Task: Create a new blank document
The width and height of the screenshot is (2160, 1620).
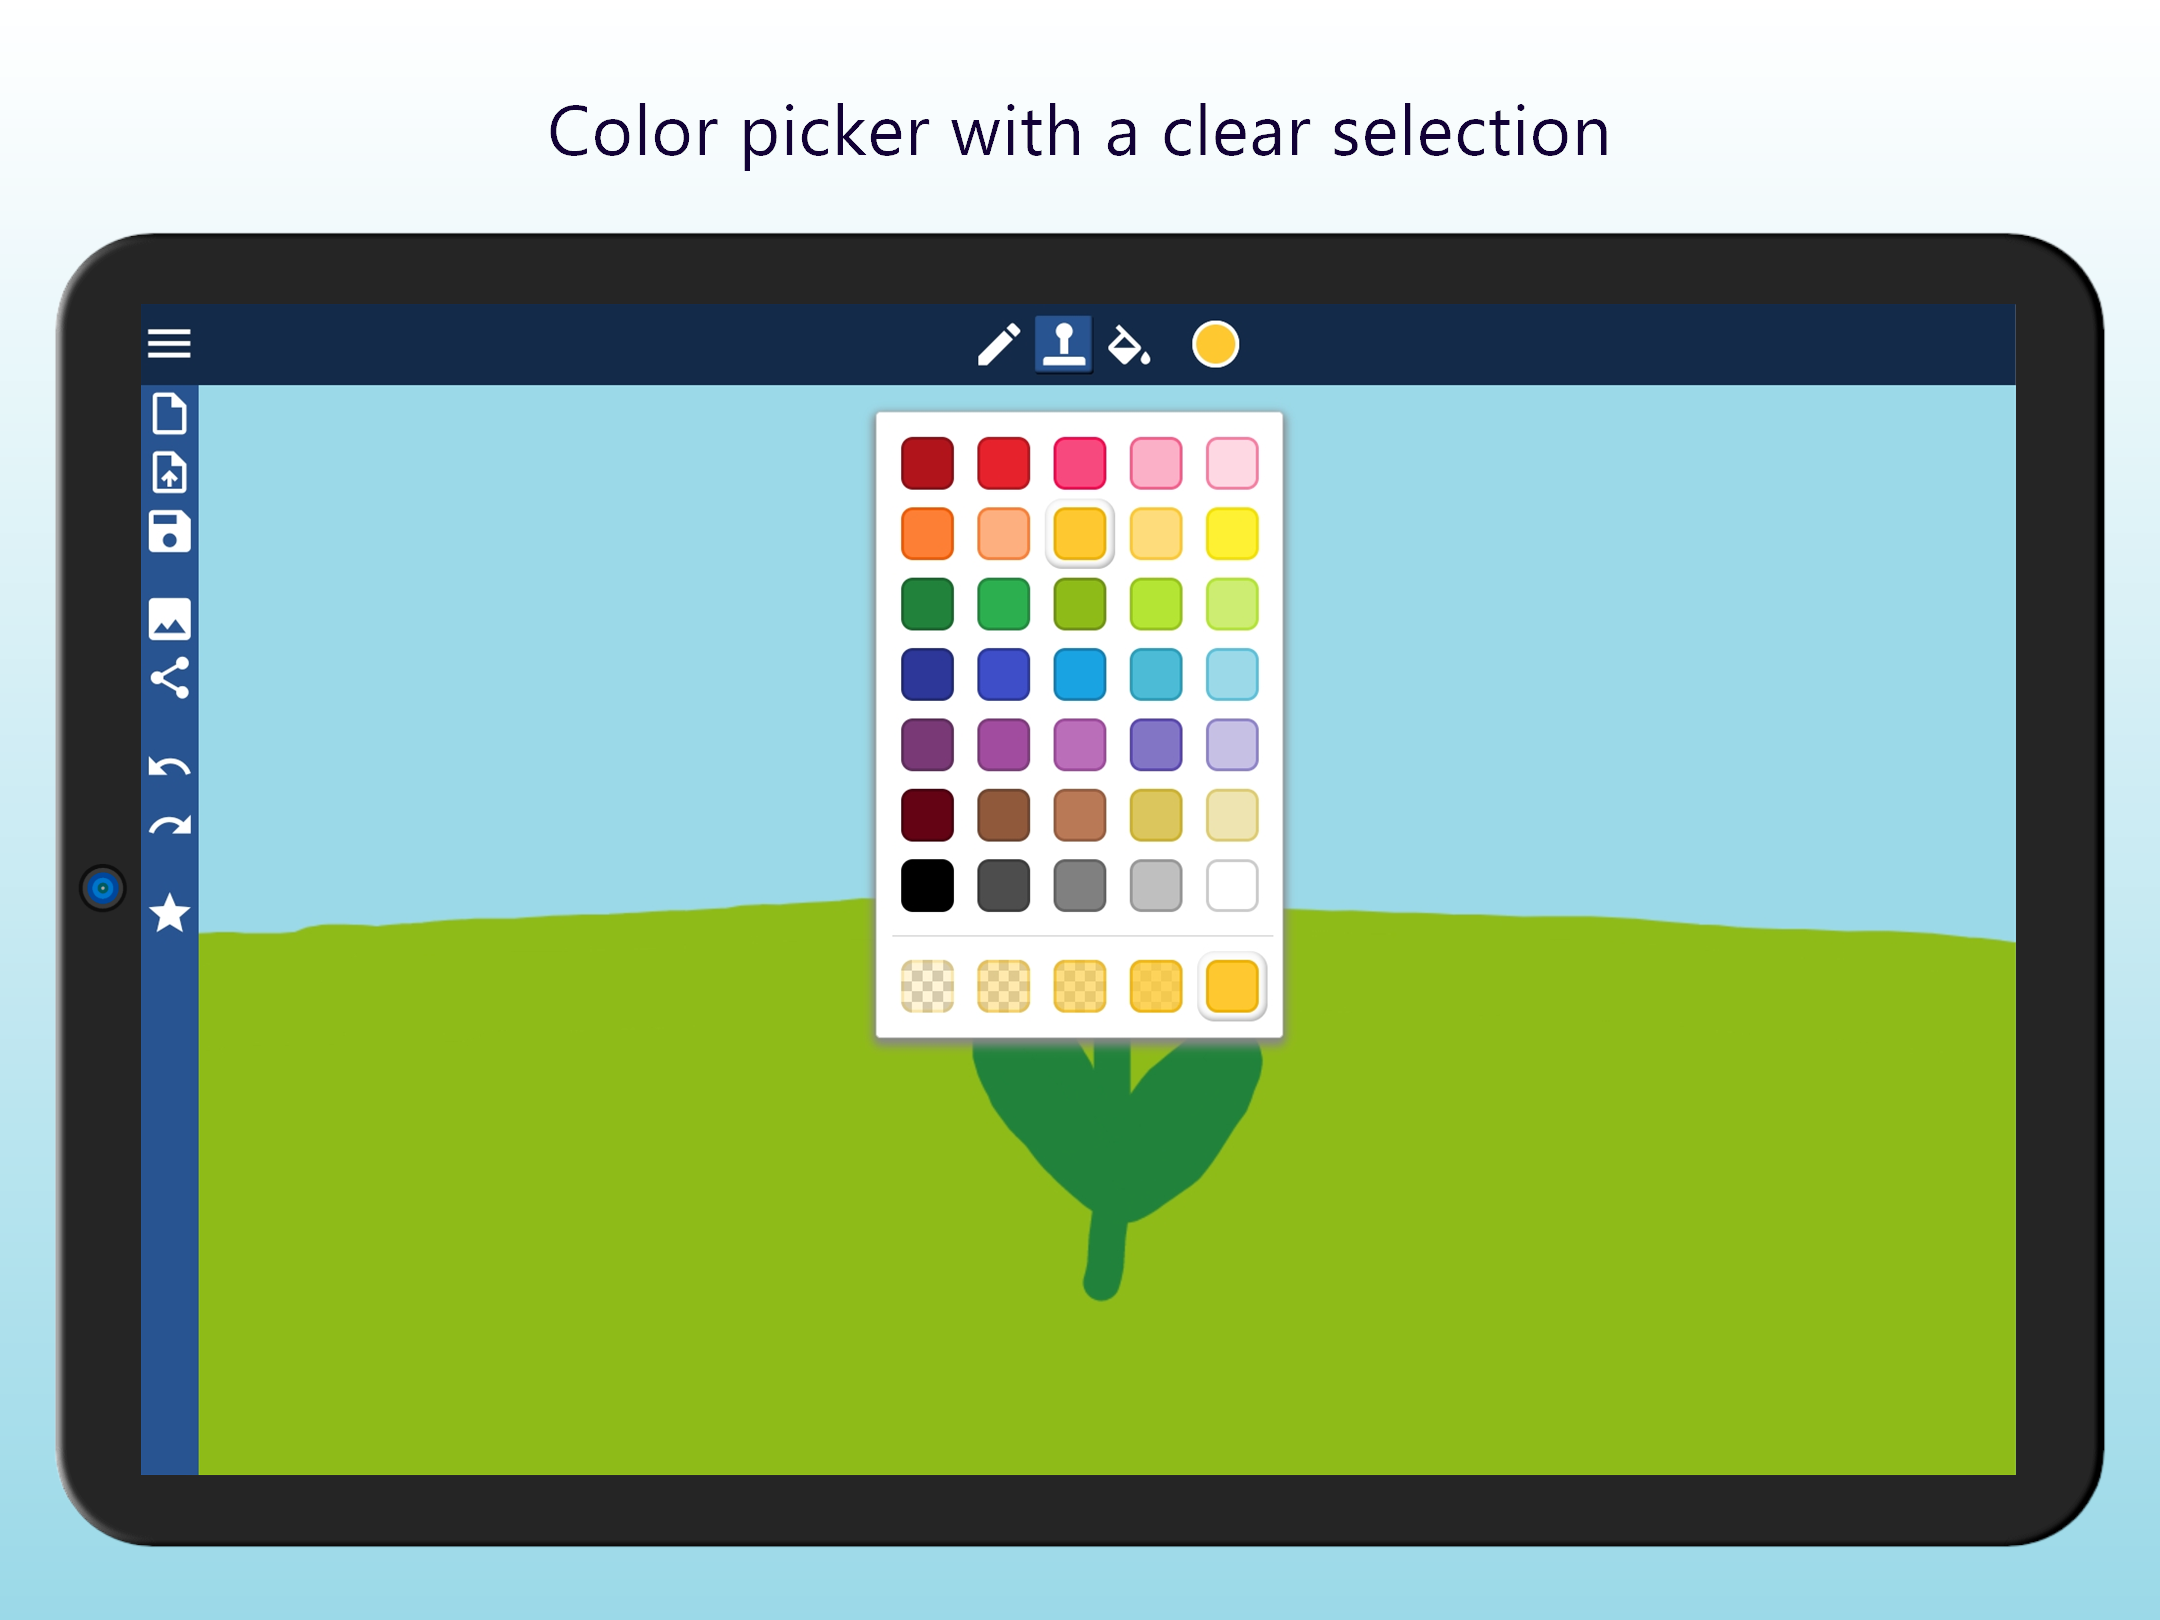Action: point(169,413)
